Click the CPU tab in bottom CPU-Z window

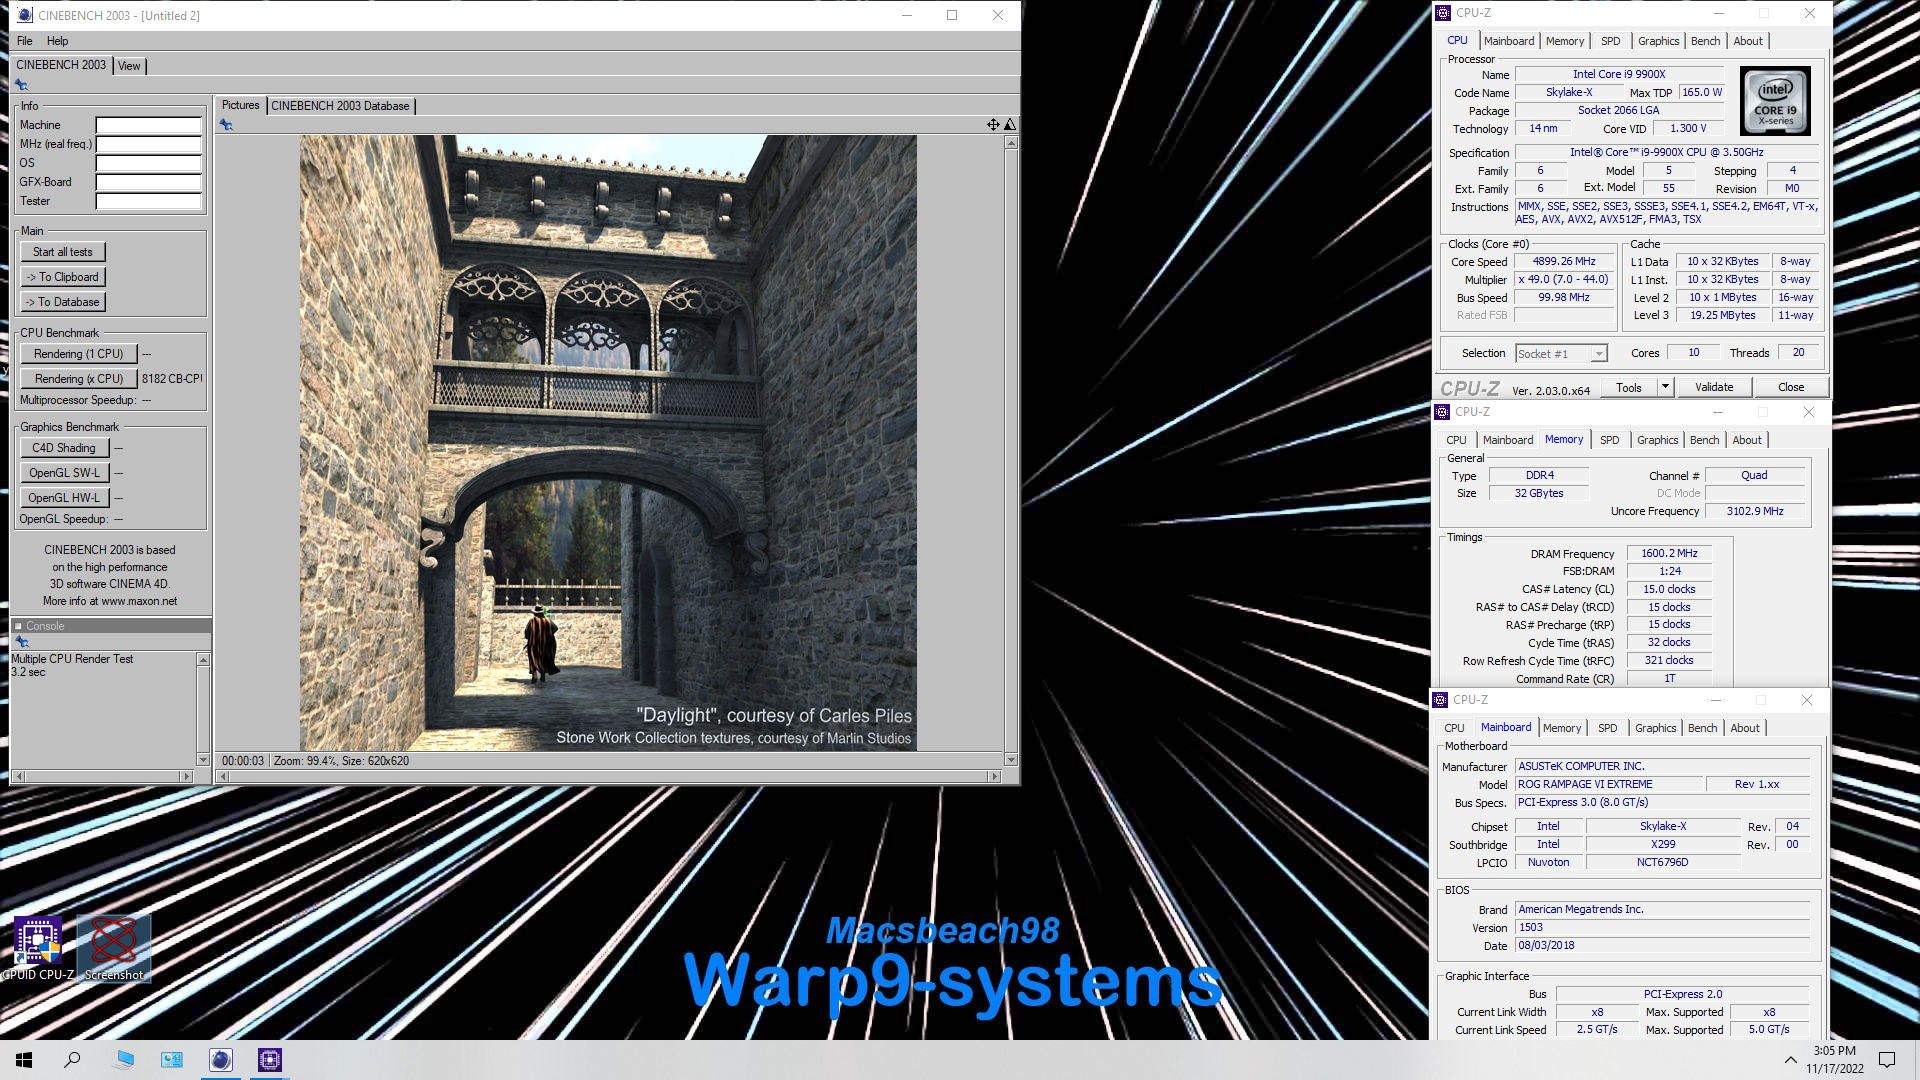(1454, 728)
